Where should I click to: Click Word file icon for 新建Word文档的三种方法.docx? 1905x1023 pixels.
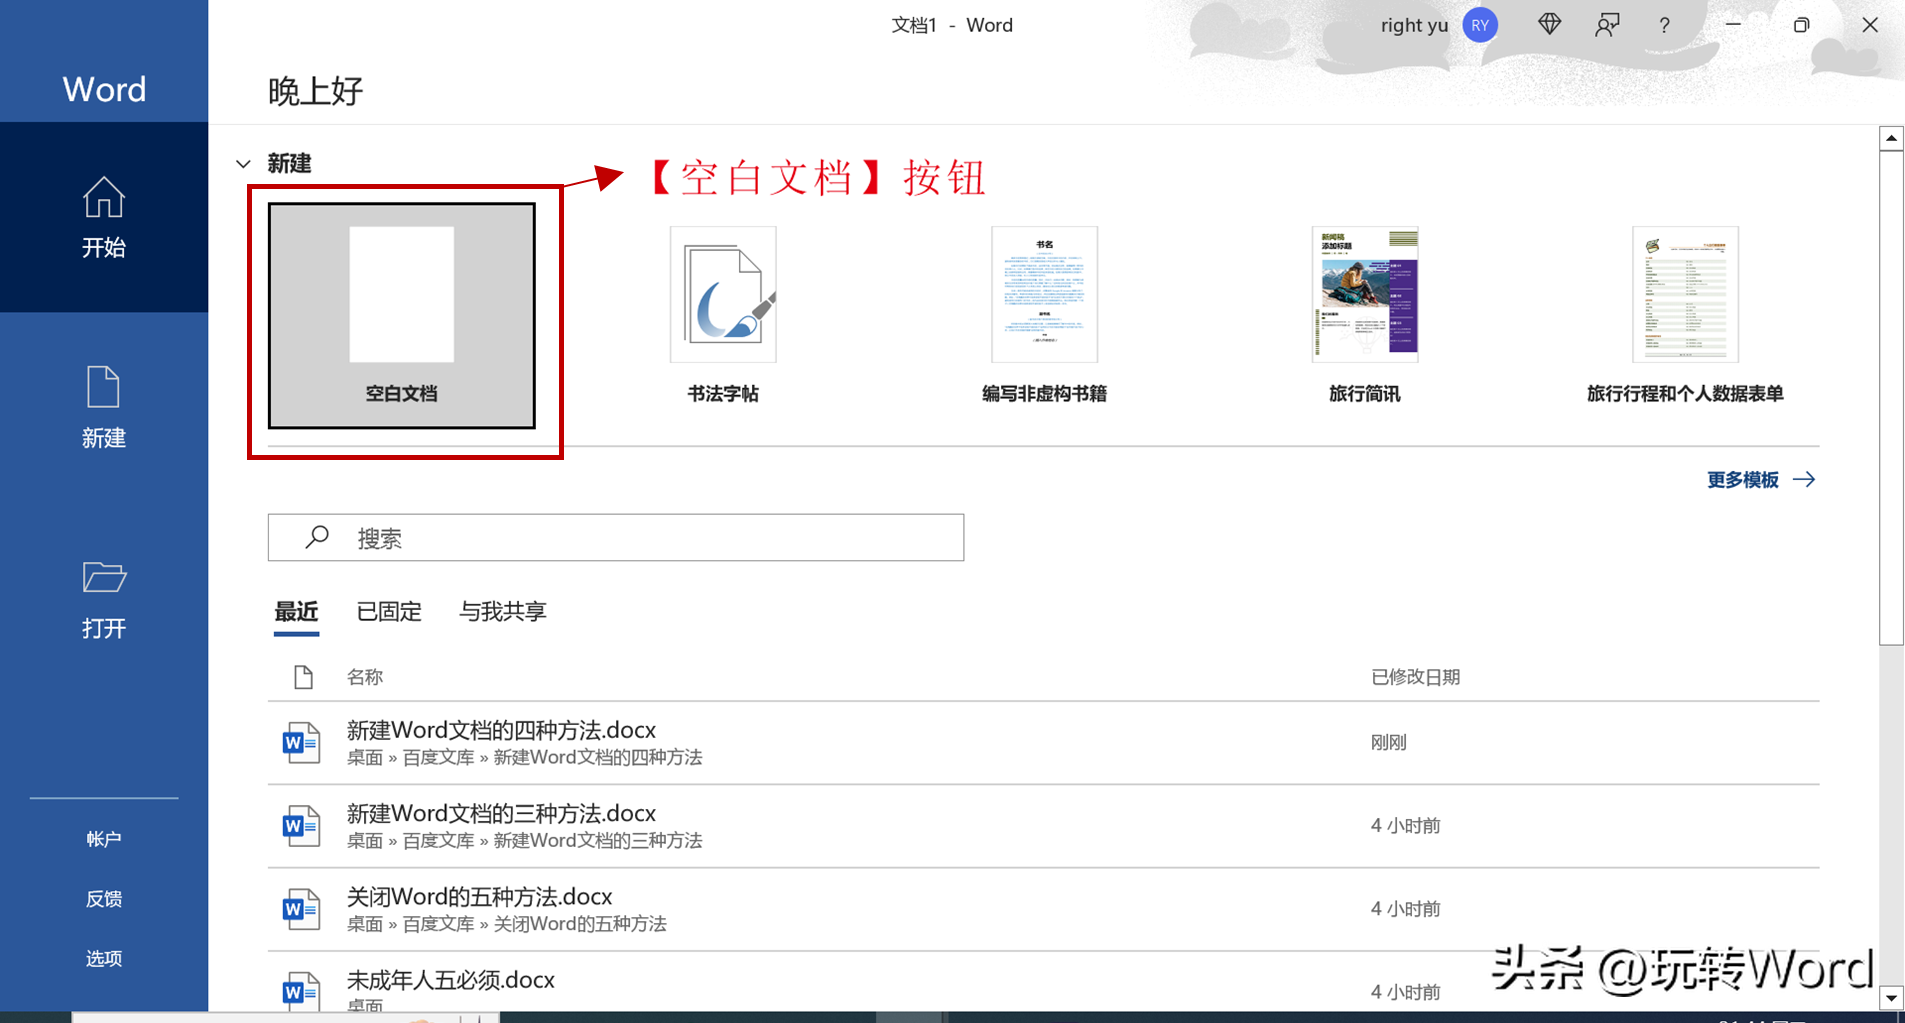301,826
